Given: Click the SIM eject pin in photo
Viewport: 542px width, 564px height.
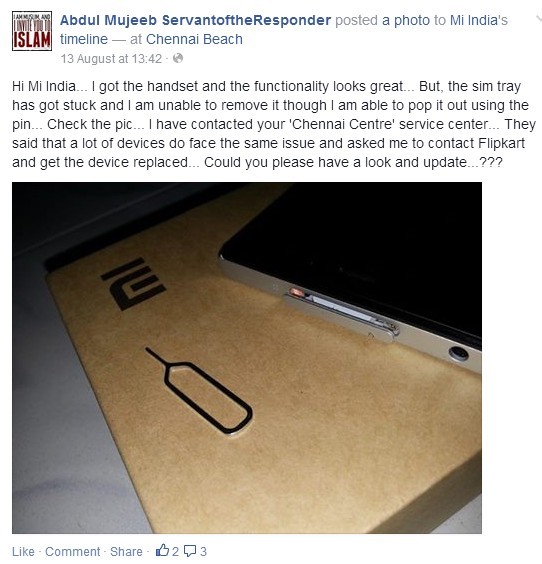Looking at the screenshot, I should click(199, 391).
